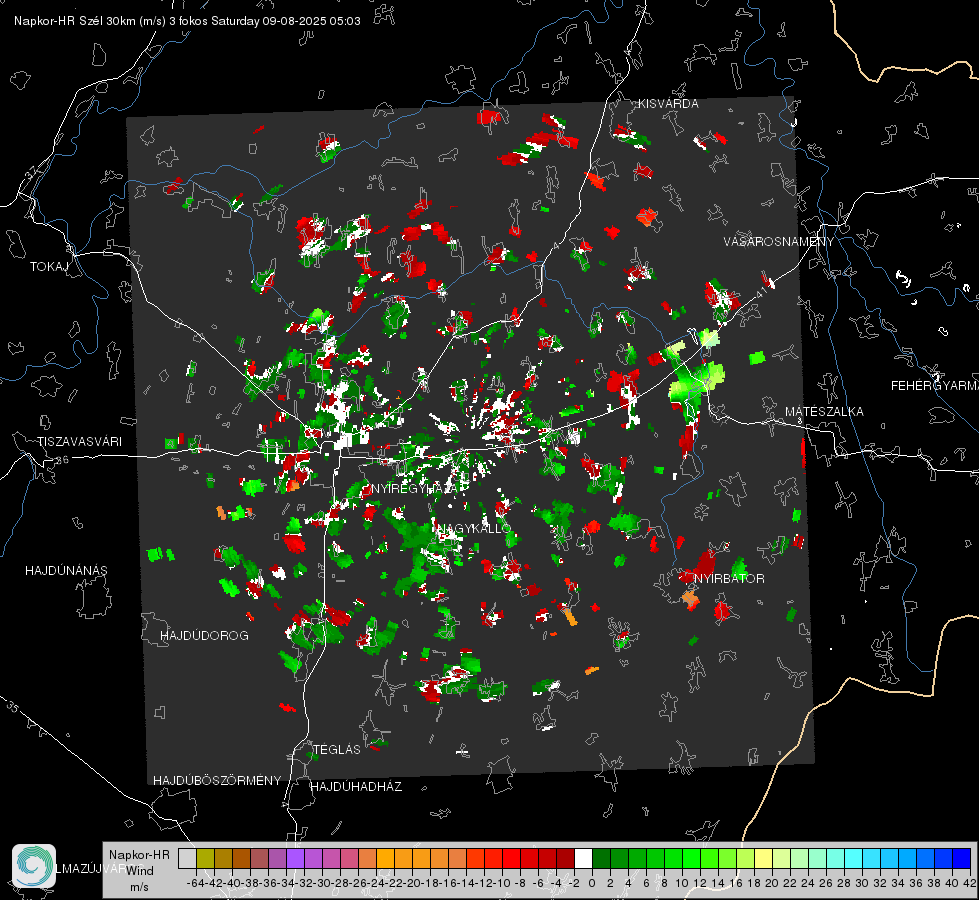Click the NYÍRBÁTOR label
This screenshot has height=900, width=979.
coord(729,578)
